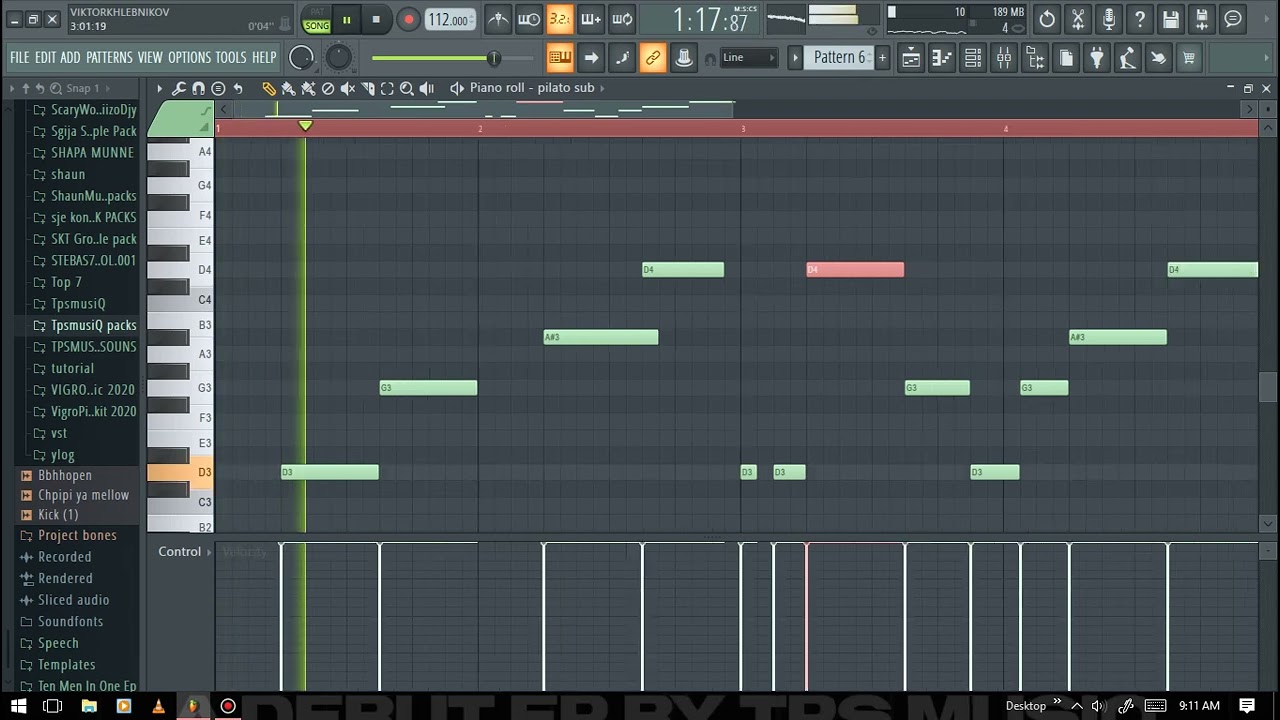Click the red D4 note
1280x720 pixels.
tap(855, 270)
